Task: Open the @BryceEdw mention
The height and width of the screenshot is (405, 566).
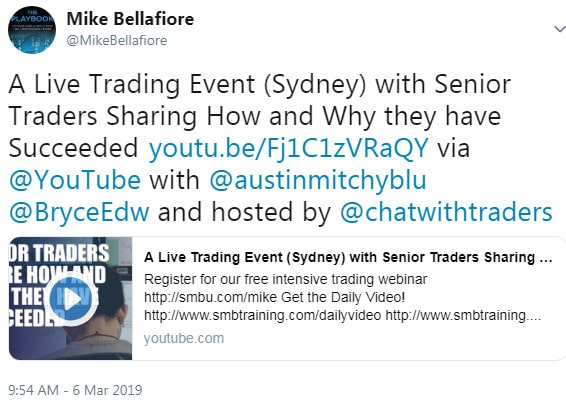Action: (79, 212)
